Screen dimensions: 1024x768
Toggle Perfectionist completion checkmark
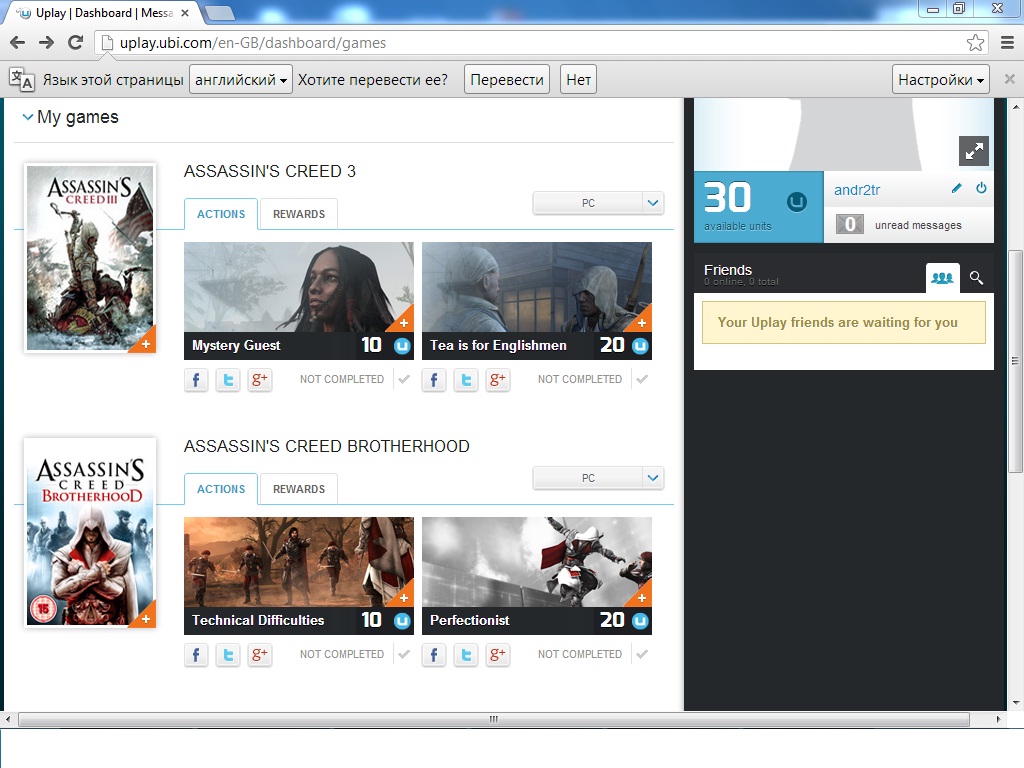(642, 654)
